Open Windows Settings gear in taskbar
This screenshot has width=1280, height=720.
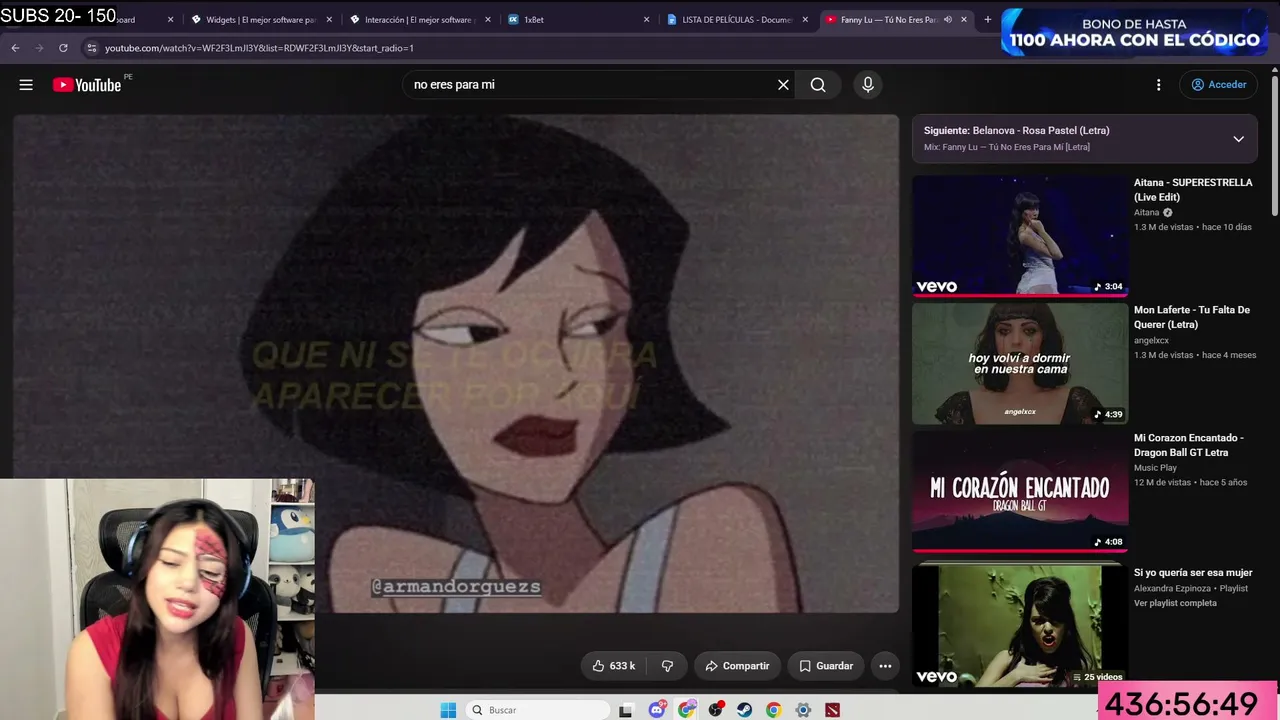803,710
